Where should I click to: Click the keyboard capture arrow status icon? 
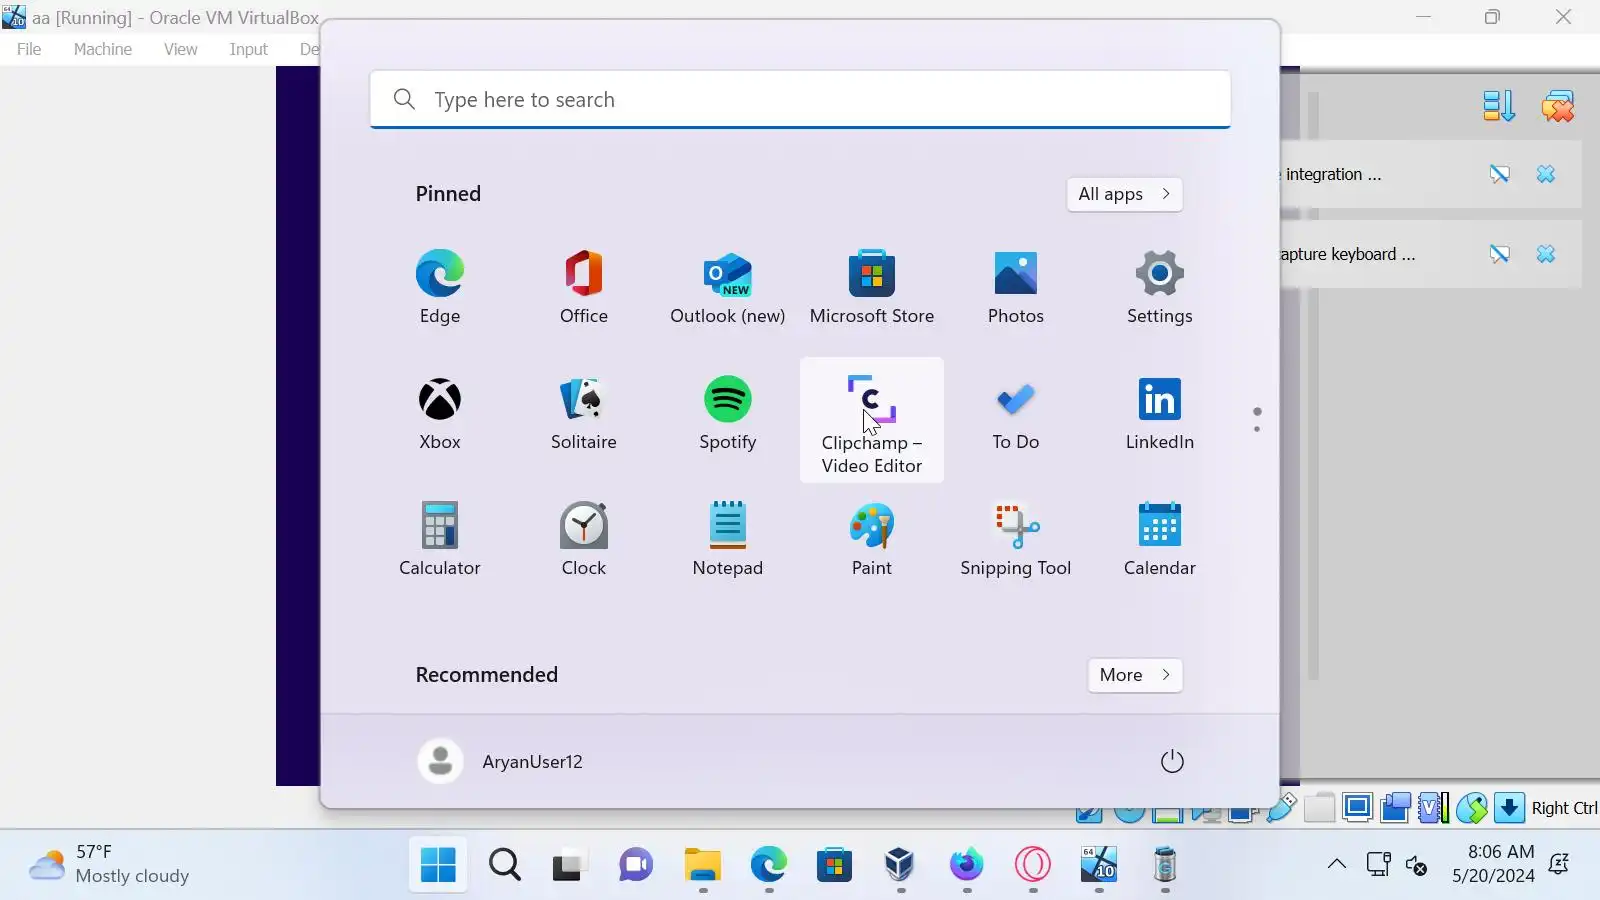pos(1509,807)
